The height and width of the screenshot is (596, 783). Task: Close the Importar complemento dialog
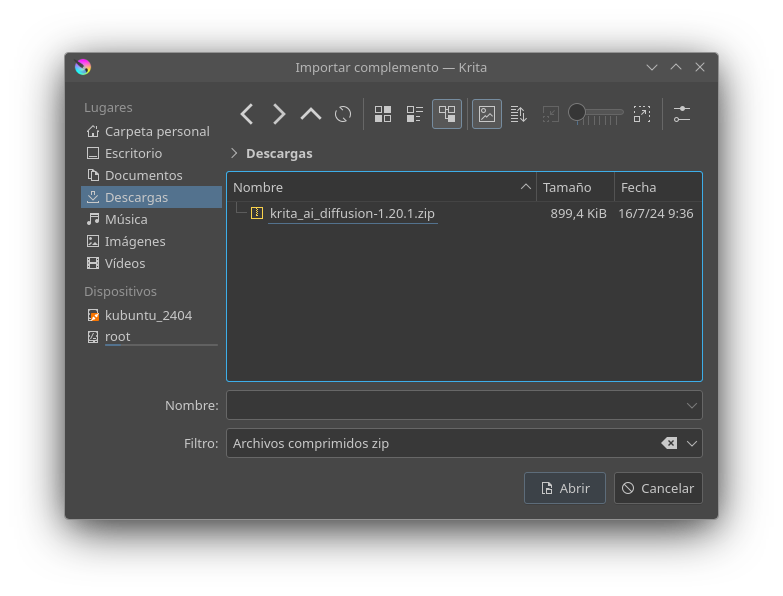(x=700, y=67)
